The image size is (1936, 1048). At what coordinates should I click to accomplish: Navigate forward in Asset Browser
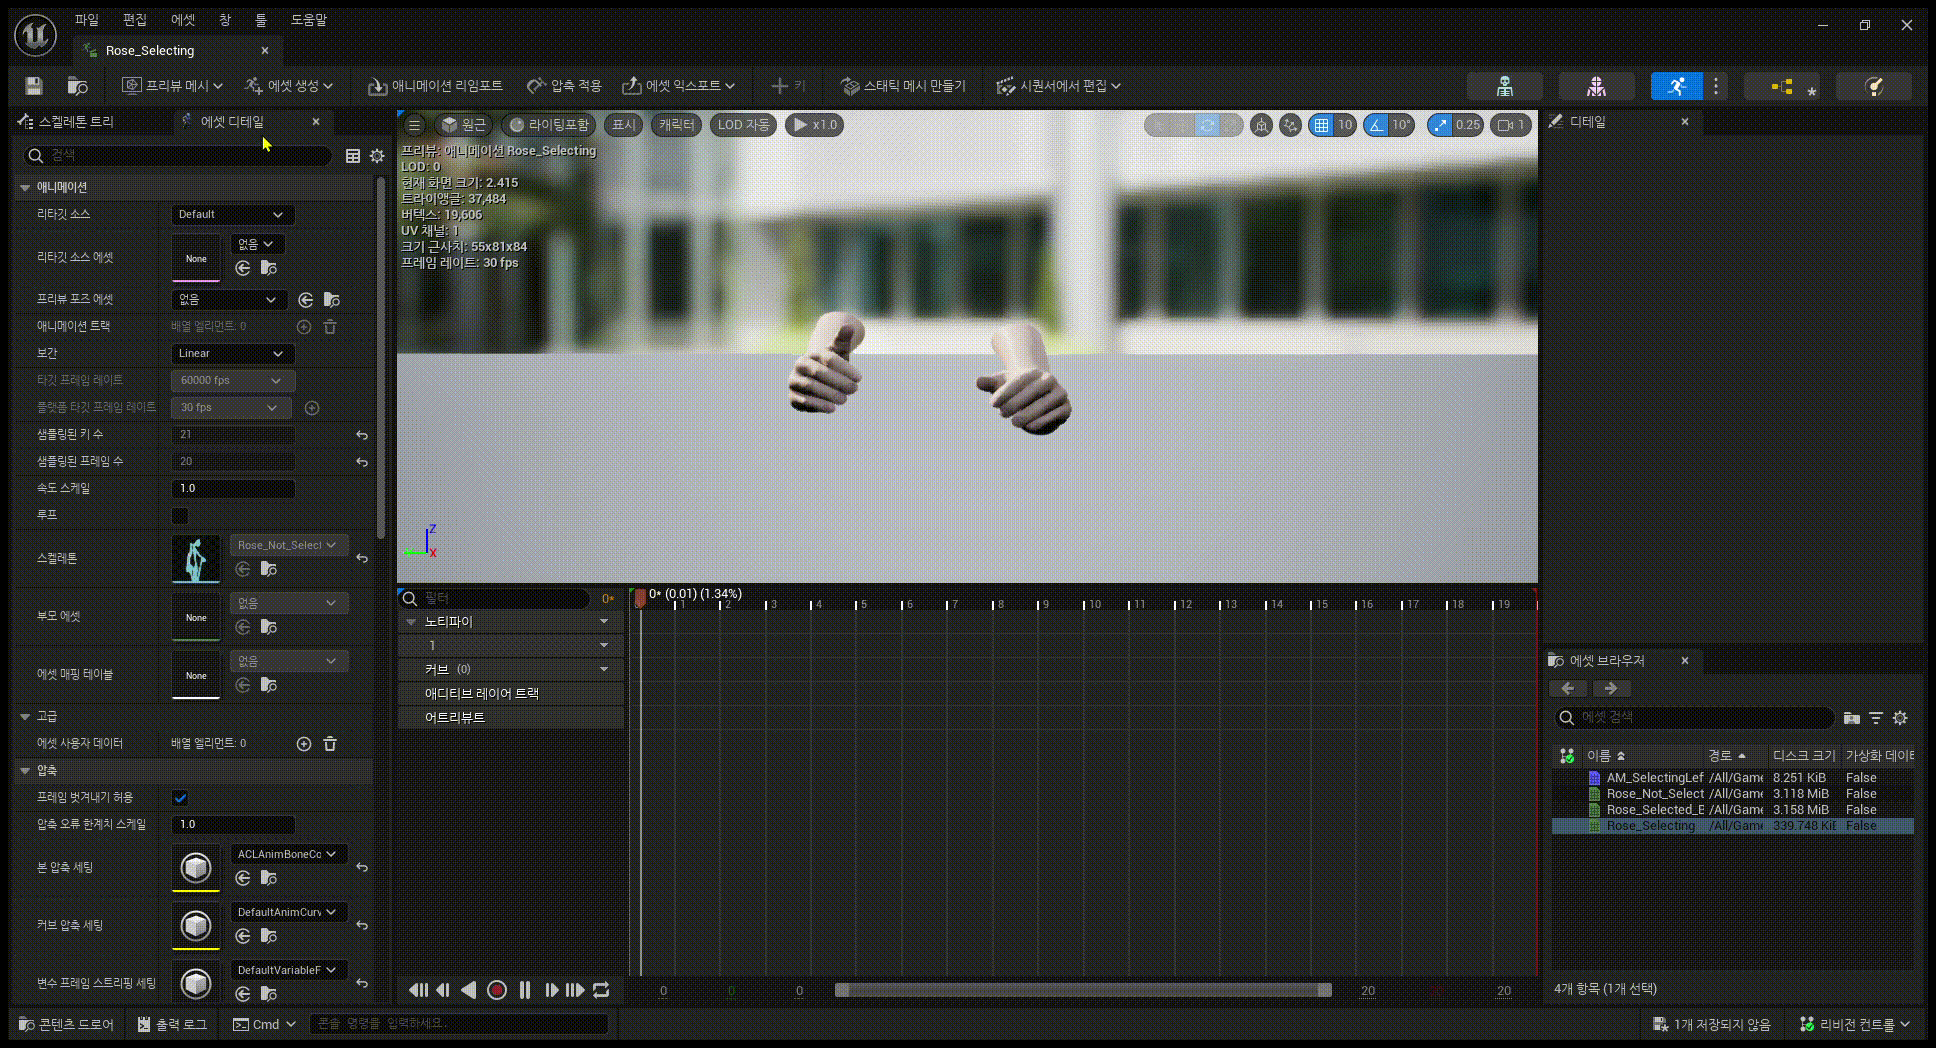[x=1611, y=689]
